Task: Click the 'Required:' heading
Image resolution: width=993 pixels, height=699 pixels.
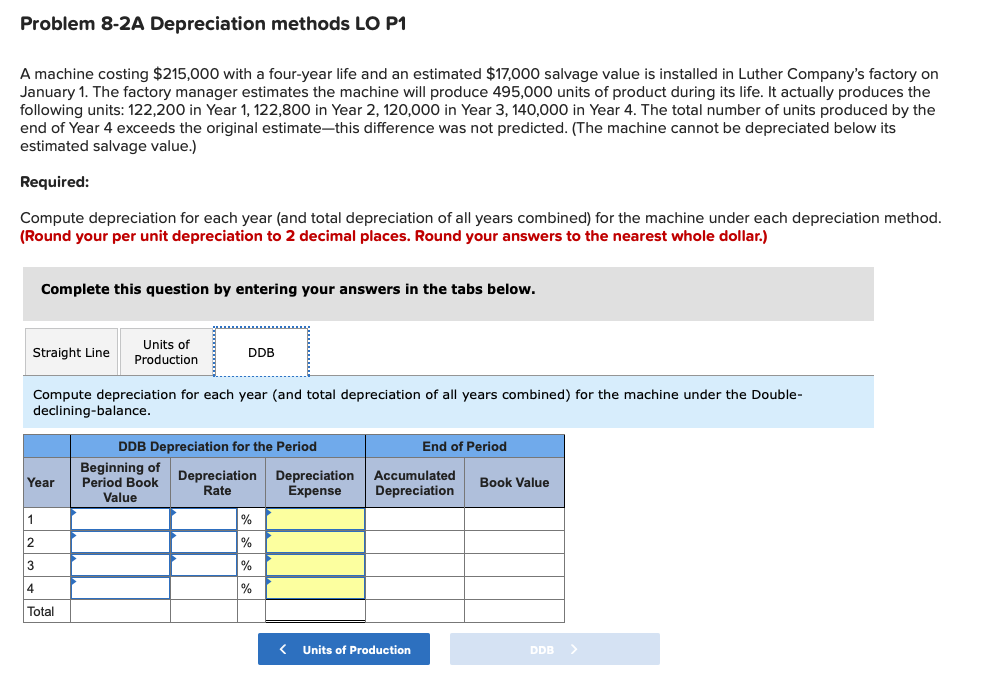Action: click(54, 182)
